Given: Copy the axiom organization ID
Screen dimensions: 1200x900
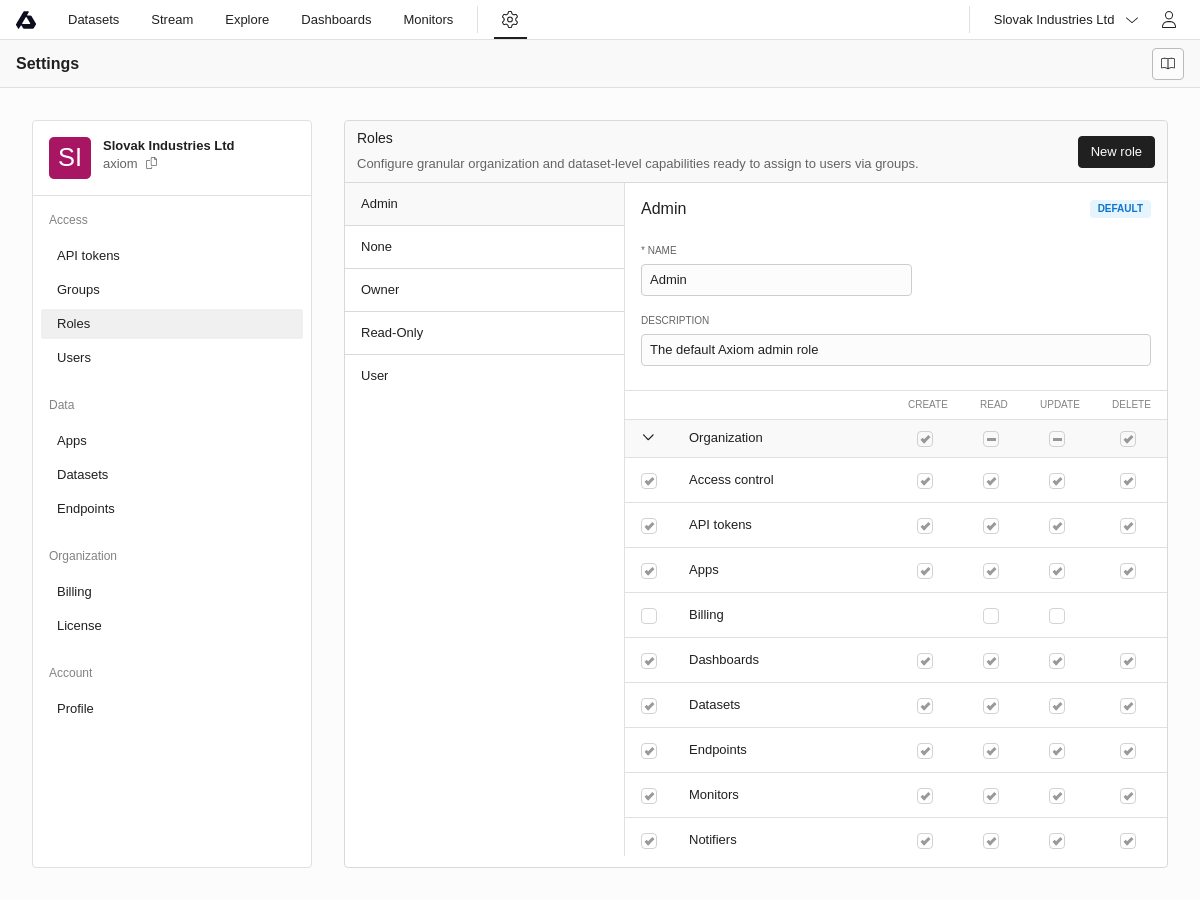Looking at the screenshot, I should click(x=152, y=163).
